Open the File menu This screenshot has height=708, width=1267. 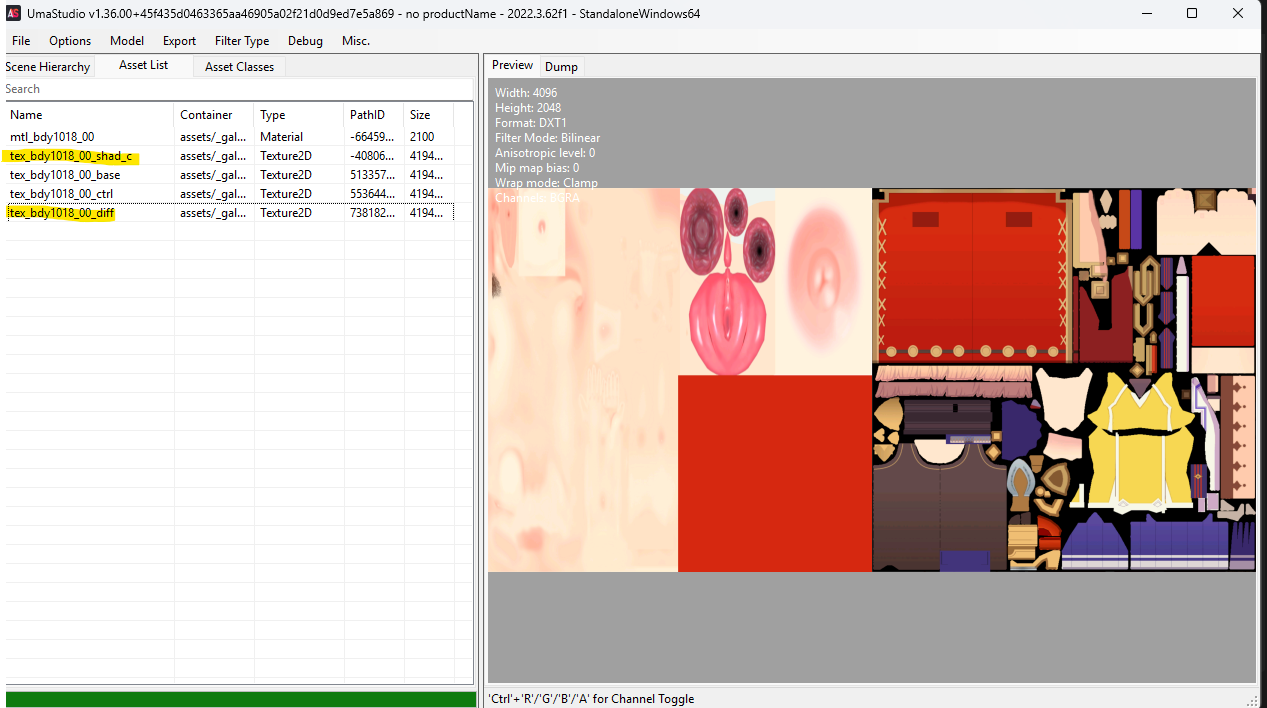21,41
